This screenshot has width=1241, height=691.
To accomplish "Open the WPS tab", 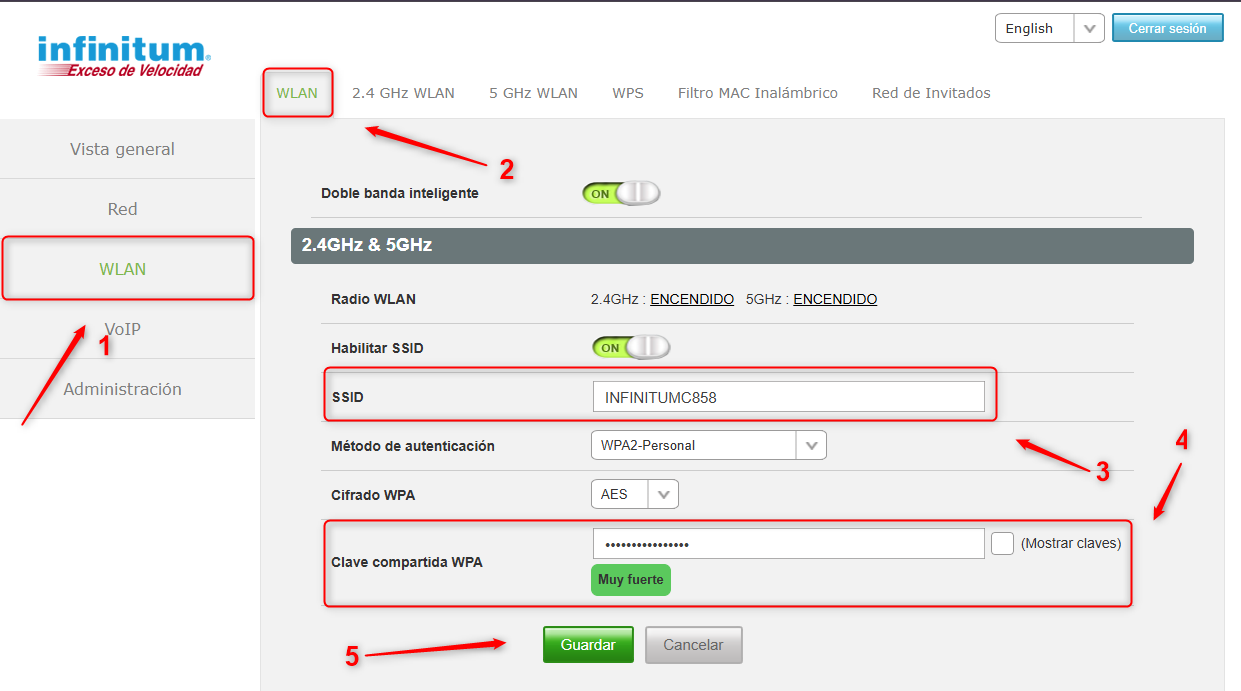I will (x=628, y=93).
